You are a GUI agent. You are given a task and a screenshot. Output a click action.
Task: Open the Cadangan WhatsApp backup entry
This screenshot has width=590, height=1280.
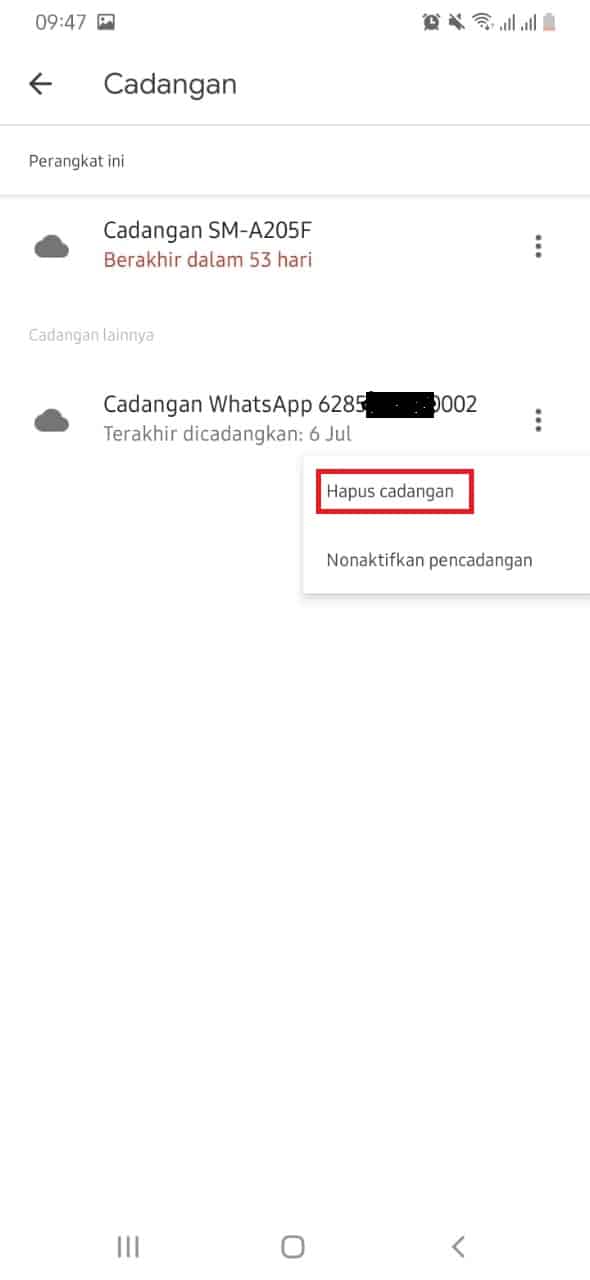[295, 419]
